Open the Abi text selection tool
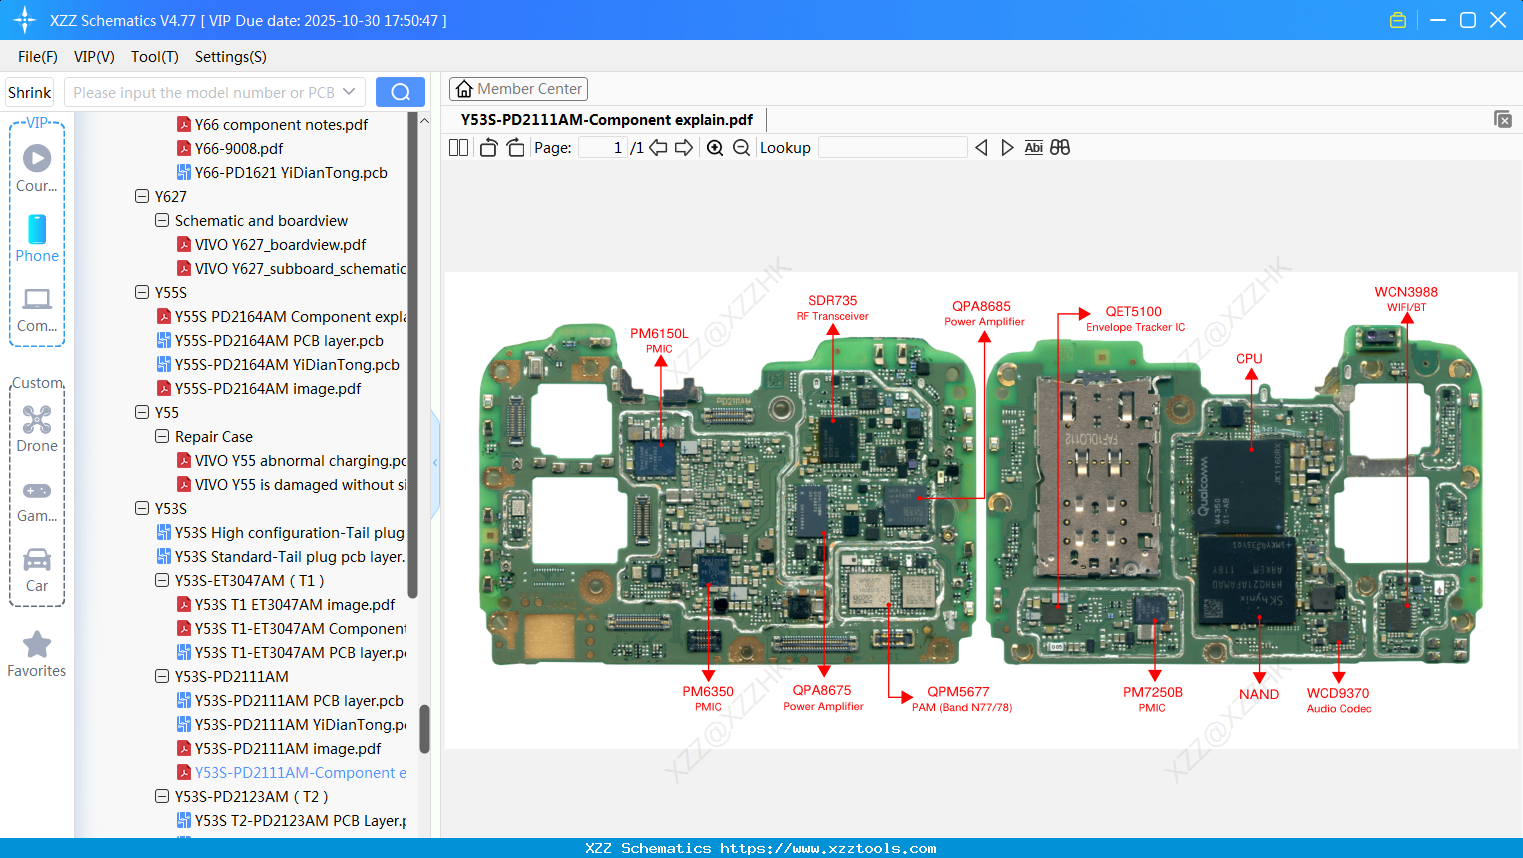This screenshot has width=1523, height=858. (1033, 147)
